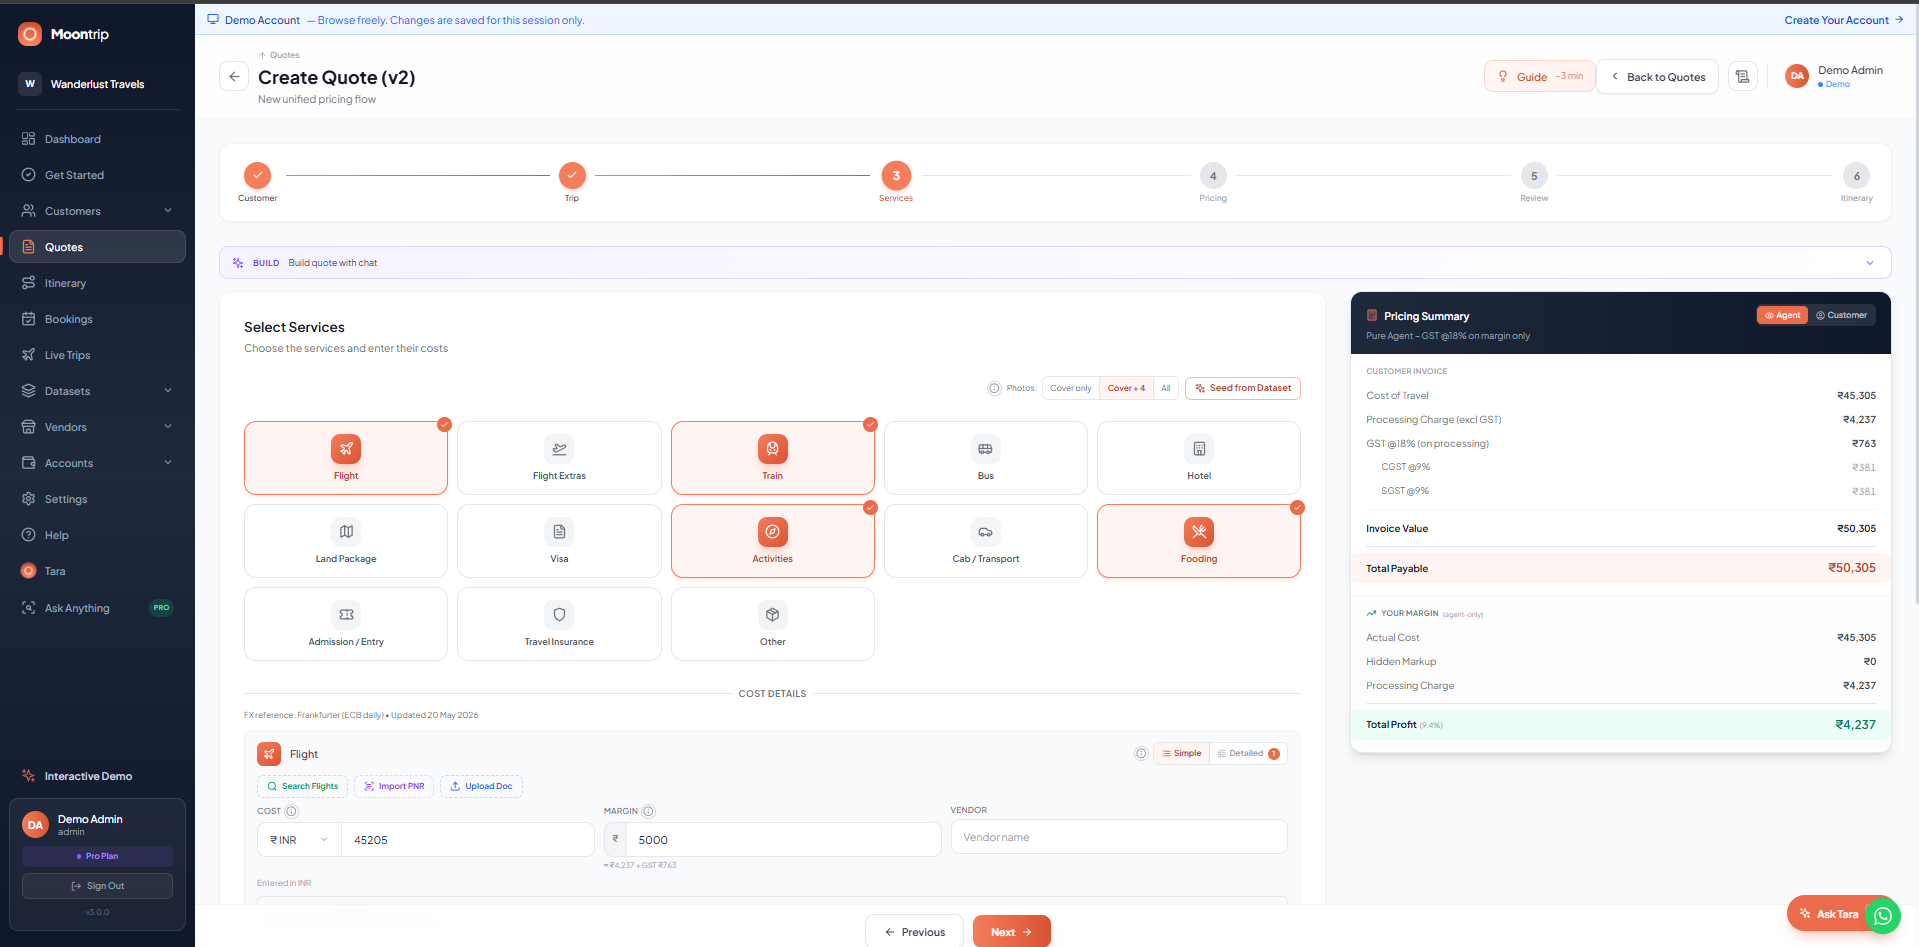Open the WhatsApp chat bubble

pyautogui.click(x=1883, y=914)
